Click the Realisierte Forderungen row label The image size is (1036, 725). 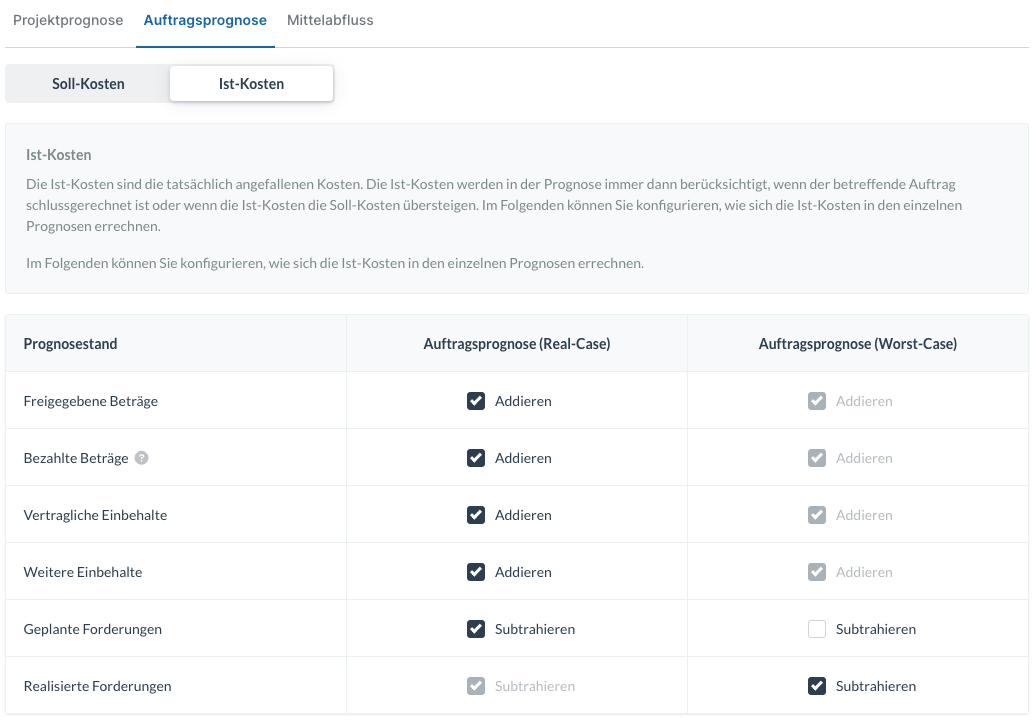[x=97, y=685]
